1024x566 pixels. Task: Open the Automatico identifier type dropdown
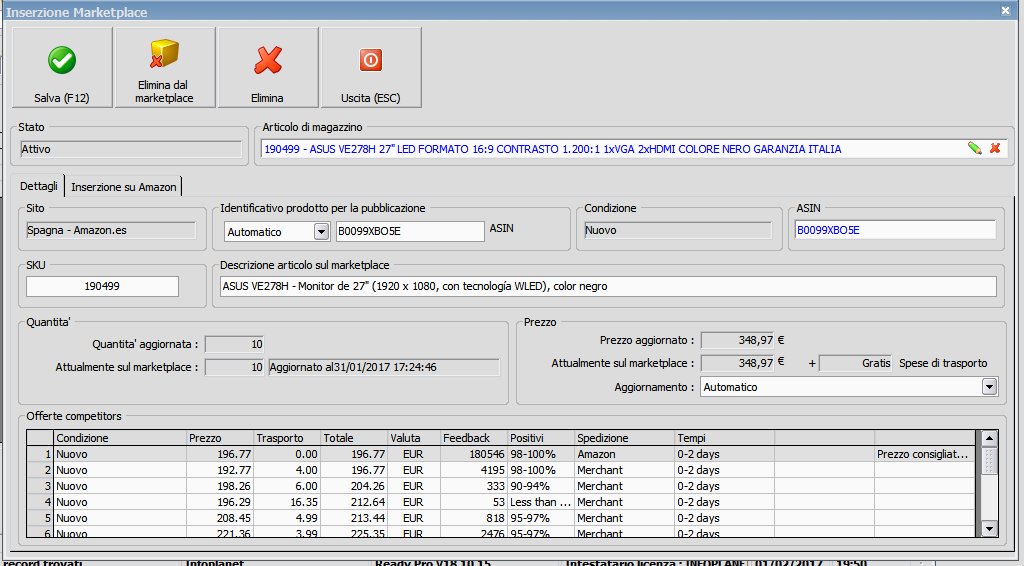pyautogui.click(x=321, y=231)
